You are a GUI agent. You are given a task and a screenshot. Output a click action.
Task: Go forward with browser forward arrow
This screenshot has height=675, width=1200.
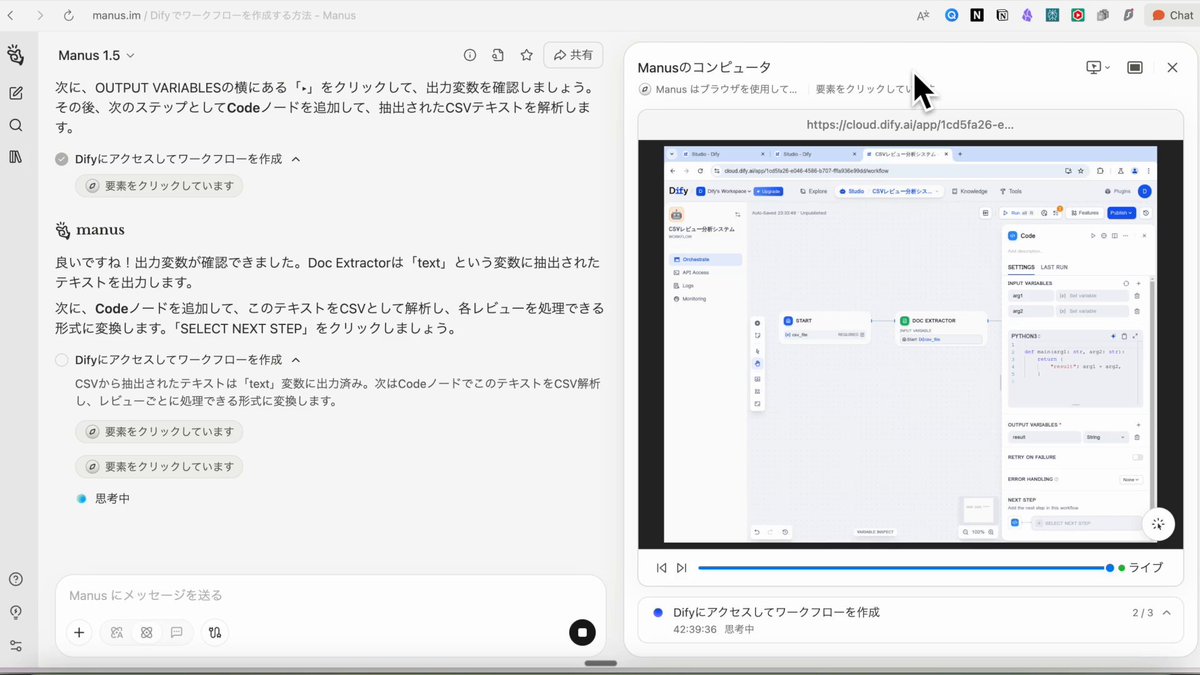(40, 16)
